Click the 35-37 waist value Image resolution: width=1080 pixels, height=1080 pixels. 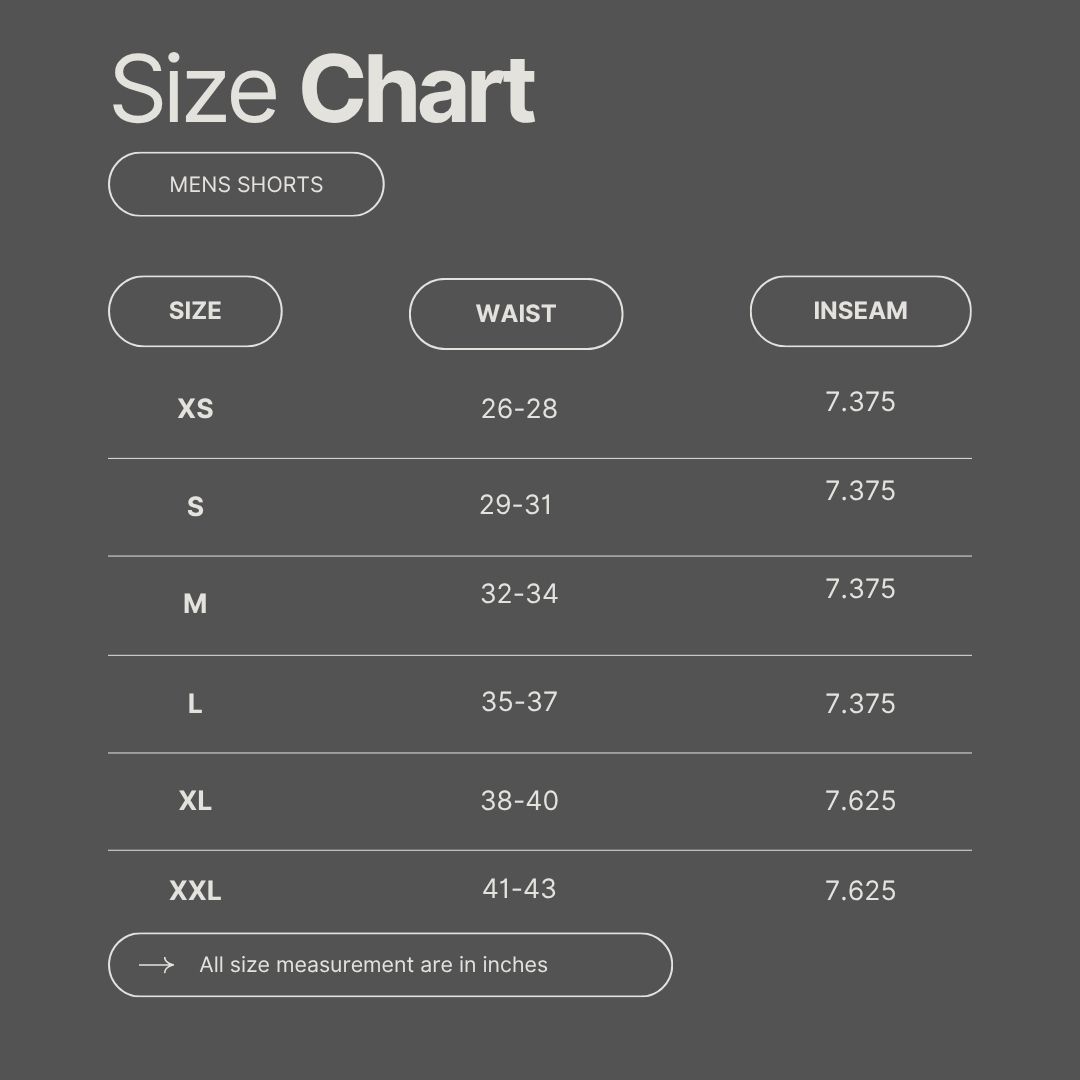(x=519, y=702)
